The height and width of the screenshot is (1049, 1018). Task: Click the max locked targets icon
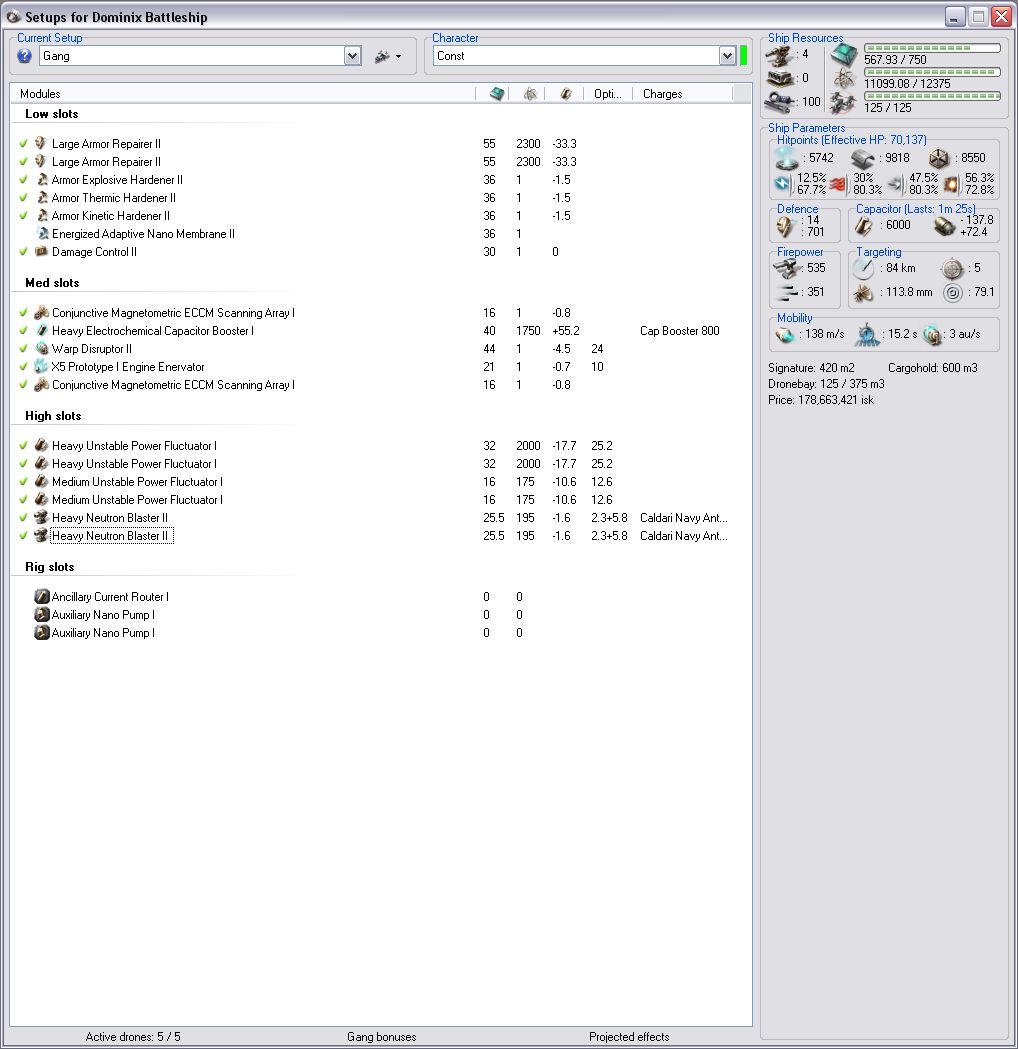(952, 269)
